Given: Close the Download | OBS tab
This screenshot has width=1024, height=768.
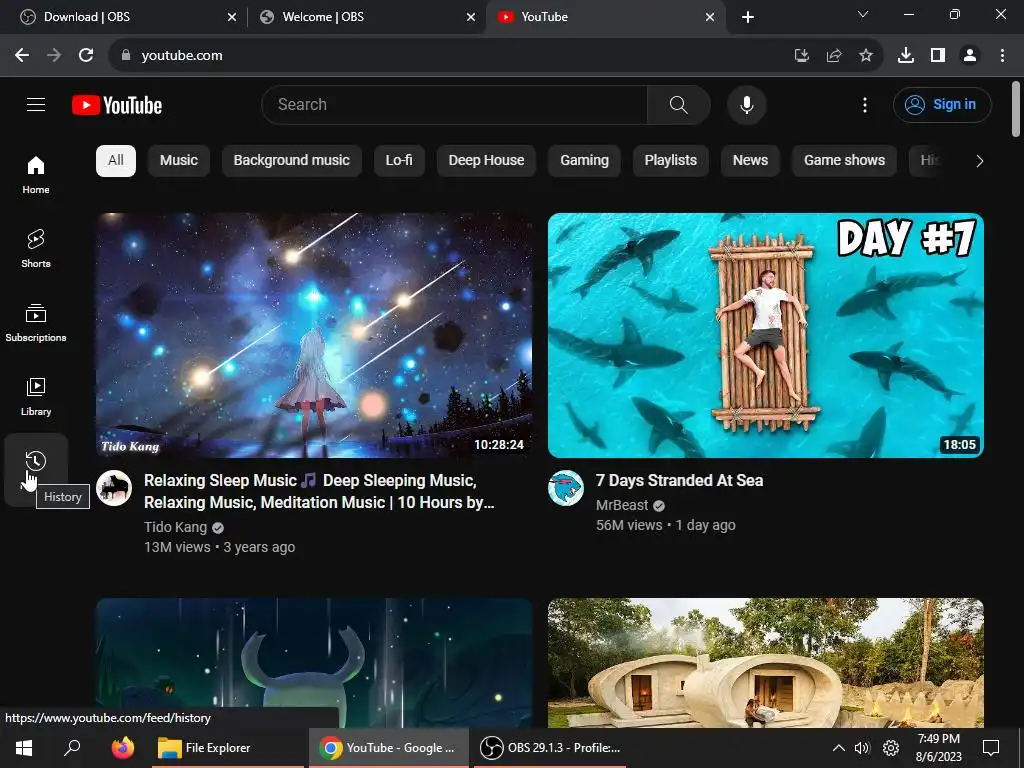Looking at the screenshot, I should tap(232, 17).
